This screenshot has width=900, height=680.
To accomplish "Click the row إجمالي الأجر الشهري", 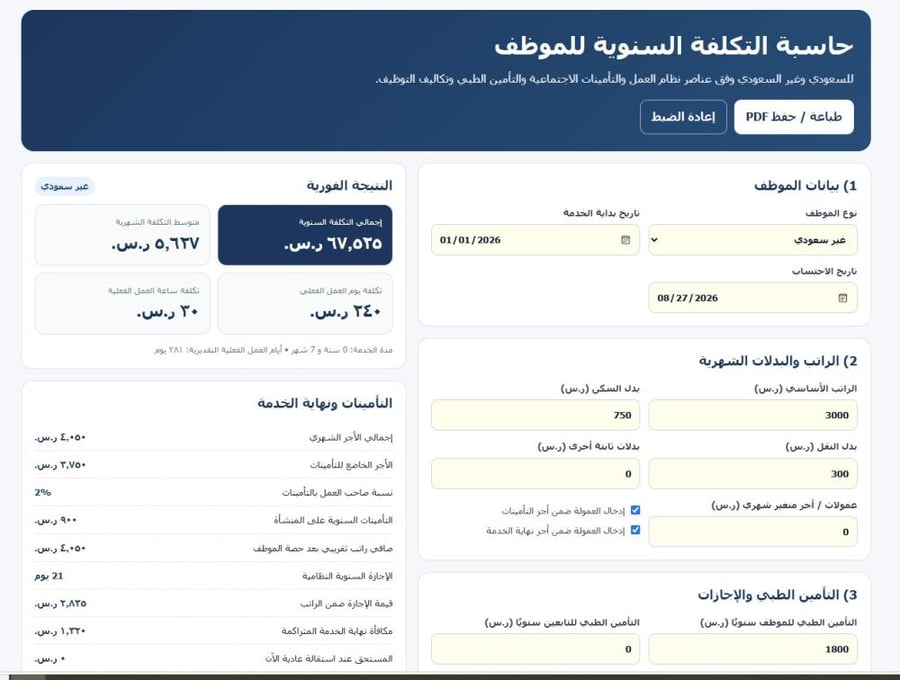I will [x=214, y=437].
